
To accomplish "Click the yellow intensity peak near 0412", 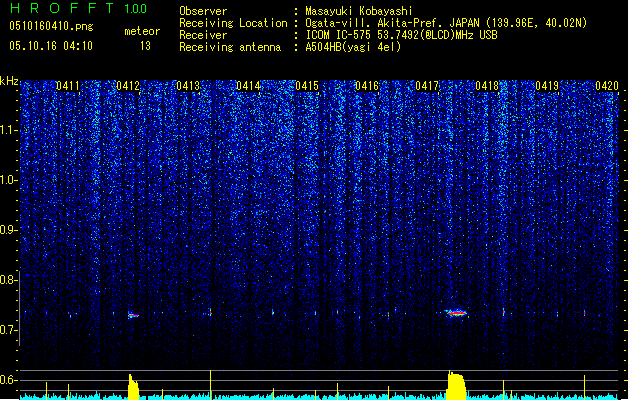I will 133,387.
